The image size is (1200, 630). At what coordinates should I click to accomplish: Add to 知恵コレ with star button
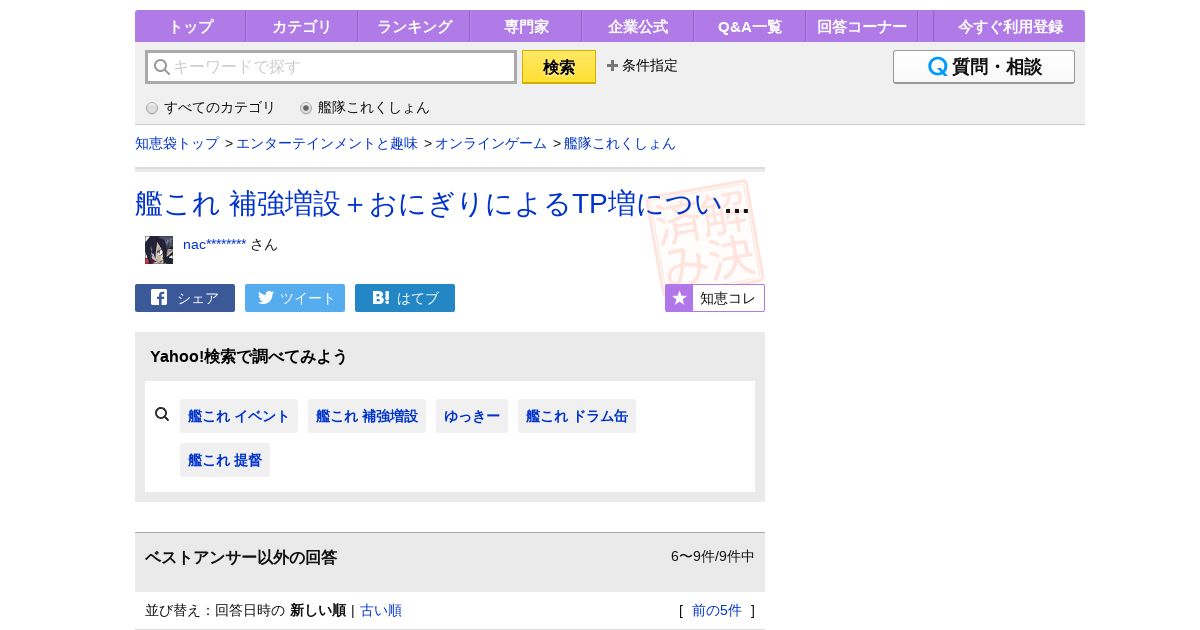pyautogui.click(x=715, y=298)
